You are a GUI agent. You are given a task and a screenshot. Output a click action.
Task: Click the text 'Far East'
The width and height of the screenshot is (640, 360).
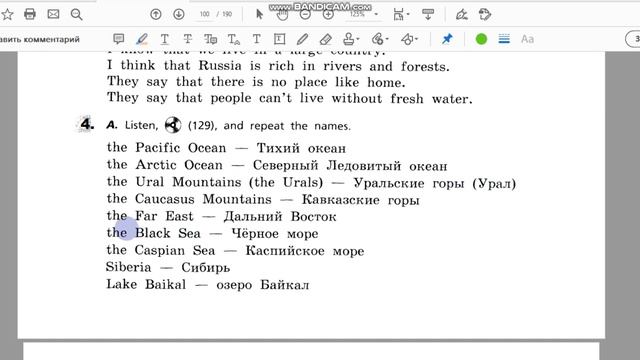coord(164,216)
